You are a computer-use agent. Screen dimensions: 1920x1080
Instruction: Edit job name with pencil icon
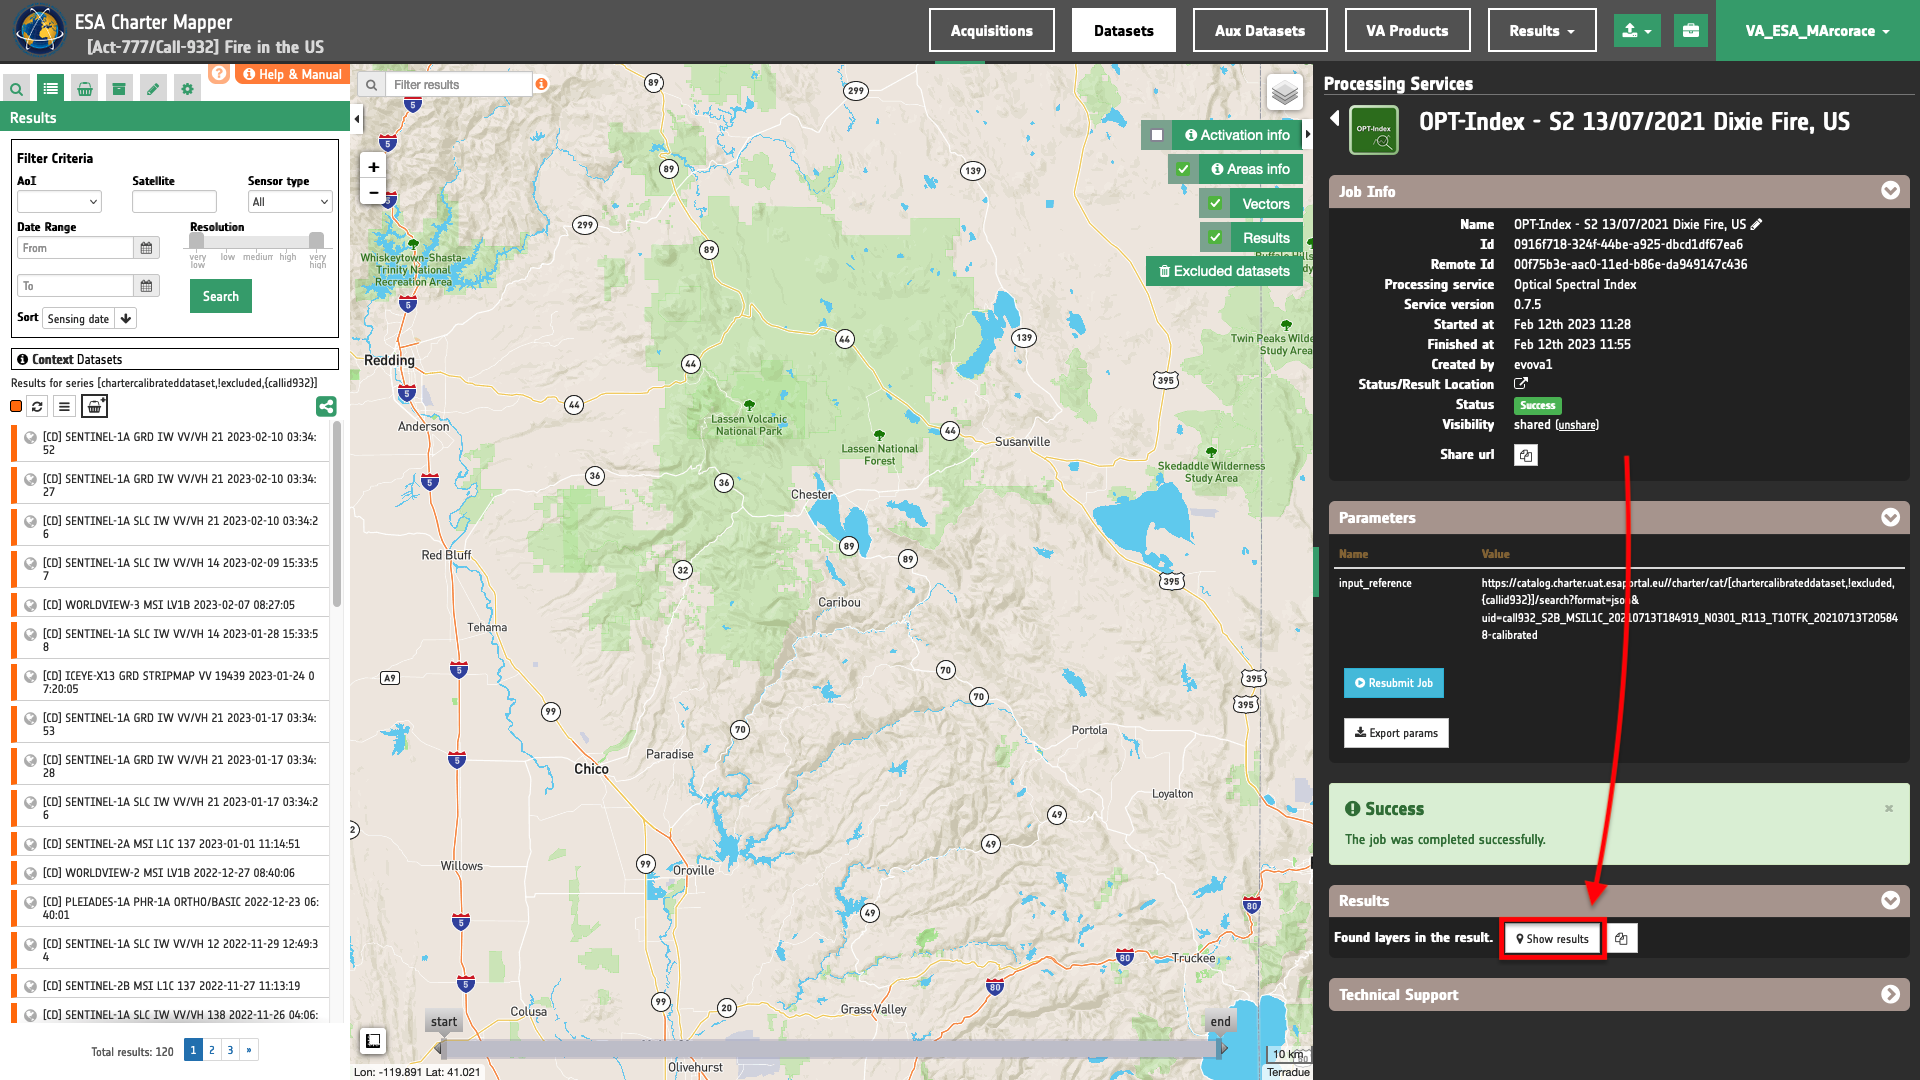pyautogui.click(x=1756, y=224)
